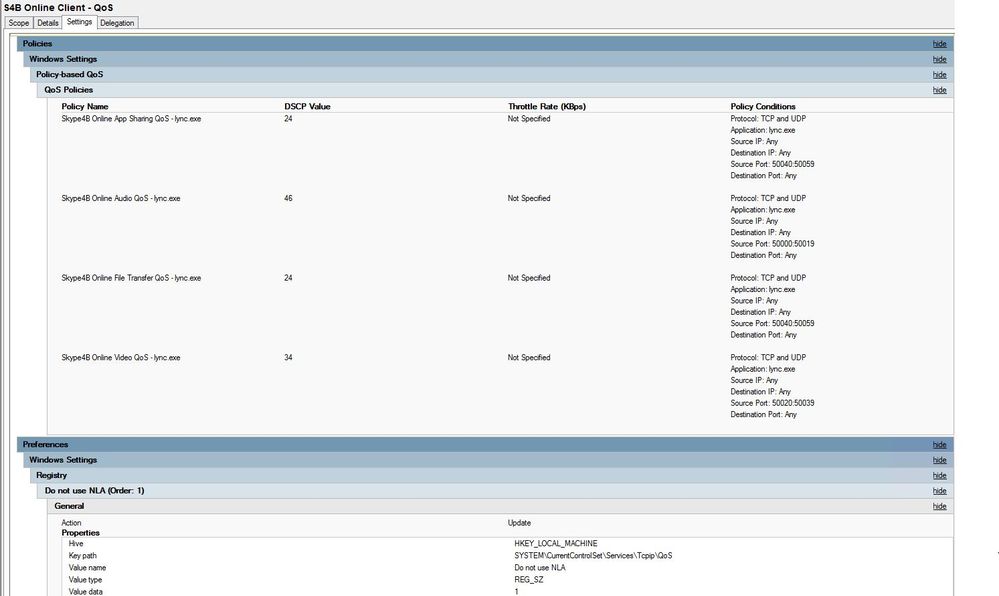Select Skype4B Online App Sharing QoS policy
This screenshot has width=999, height=596.
[x=131, y=119]
